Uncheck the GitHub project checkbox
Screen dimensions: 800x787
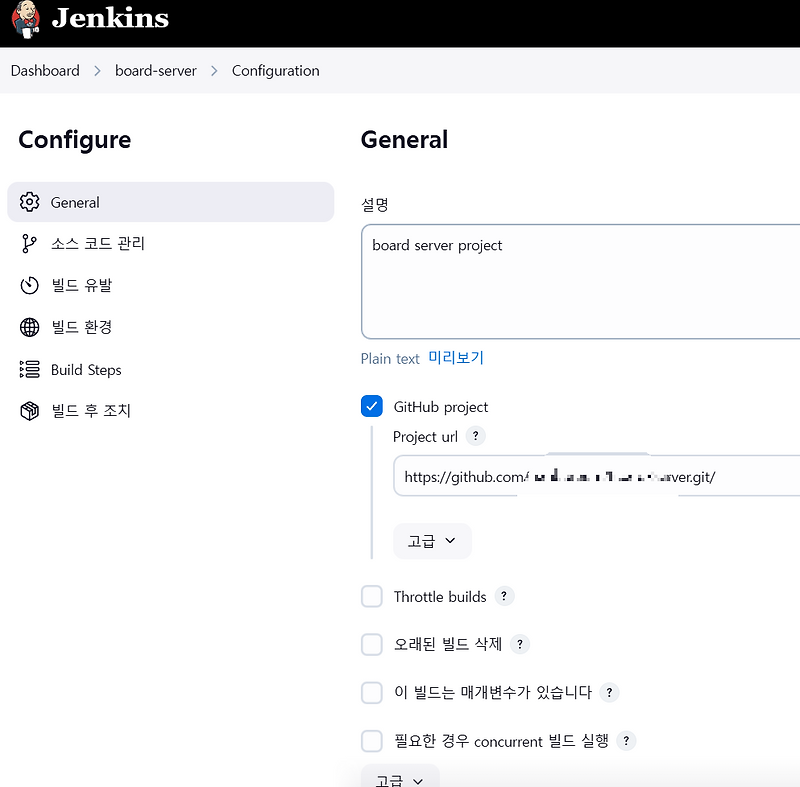(371, 406)
